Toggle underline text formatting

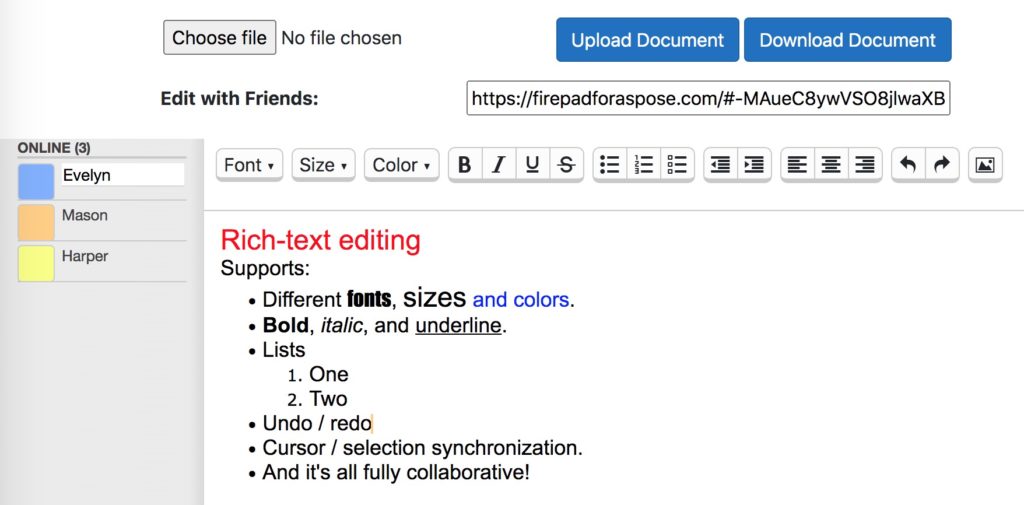(x=532, y=165)
